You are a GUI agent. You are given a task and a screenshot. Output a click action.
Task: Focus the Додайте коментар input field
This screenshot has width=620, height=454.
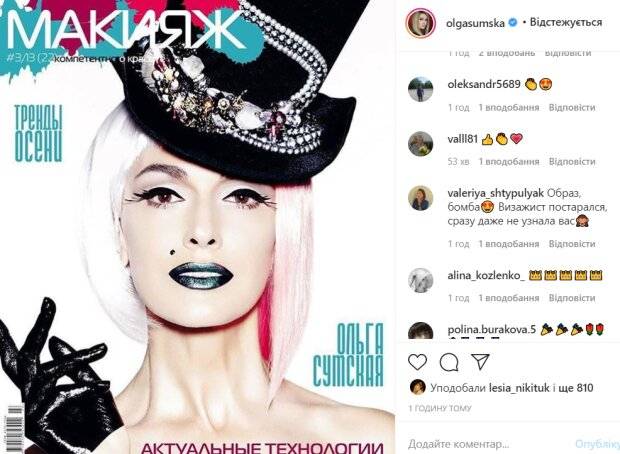tap(488, 444)
